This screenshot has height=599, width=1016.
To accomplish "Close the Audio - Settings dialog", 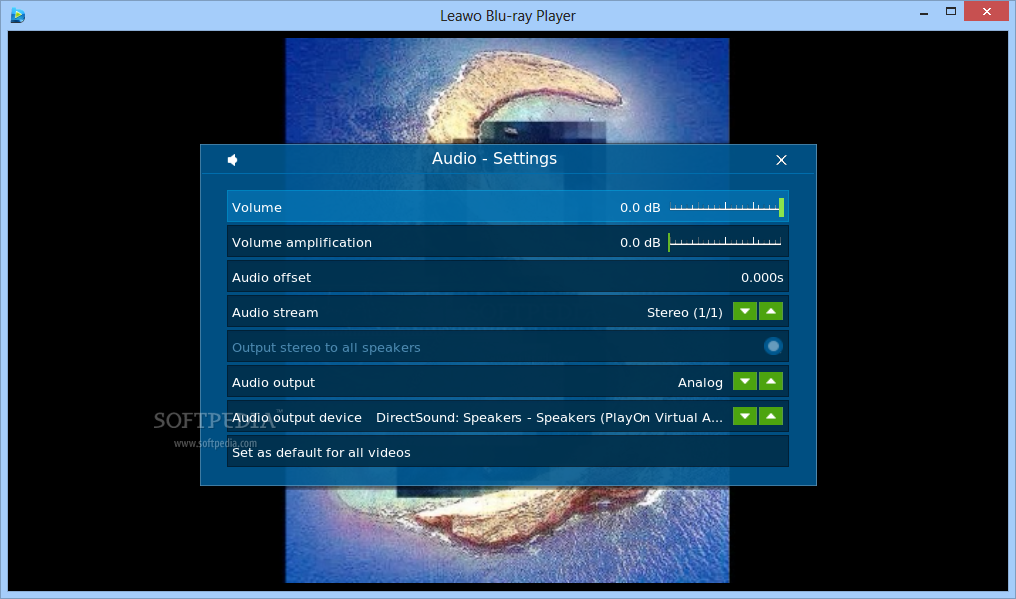I will click(x=781, y=160).
